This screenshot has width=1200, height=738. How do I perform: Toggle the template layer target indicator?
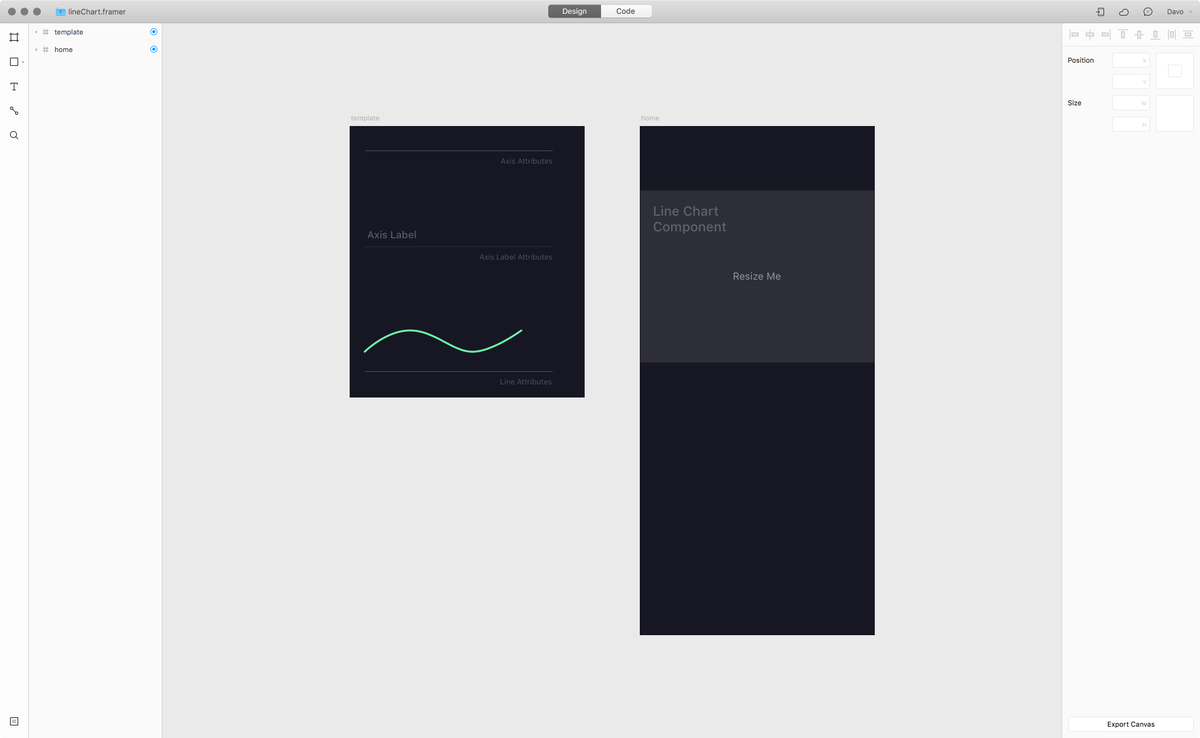(x=154, y=32)
